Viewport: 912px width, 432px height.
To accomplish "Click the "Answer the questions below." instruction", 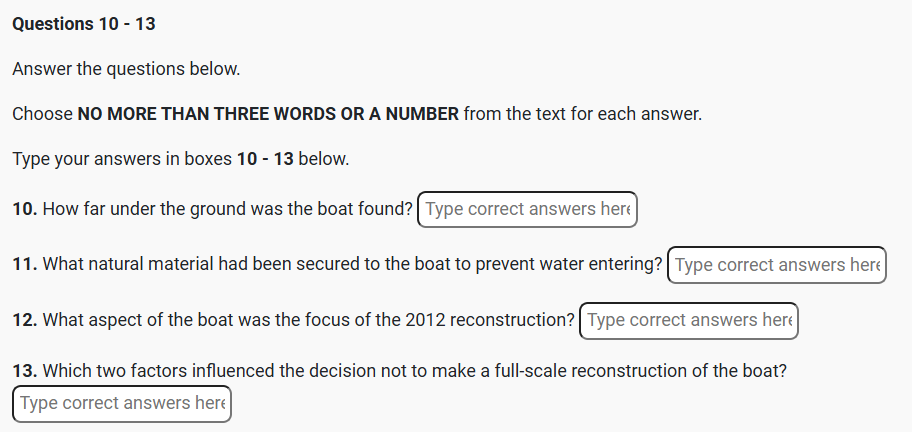I will (x=126, y=70).
